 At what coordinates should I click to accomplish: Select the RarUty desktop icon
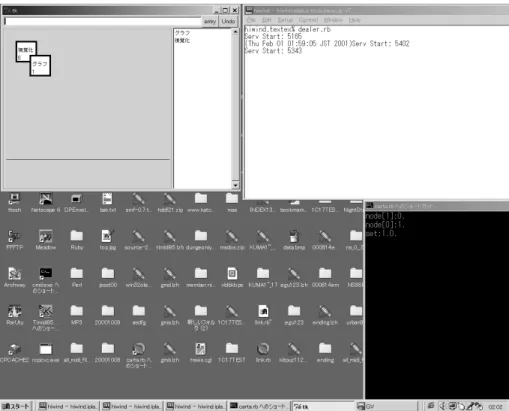pos(14,315)
